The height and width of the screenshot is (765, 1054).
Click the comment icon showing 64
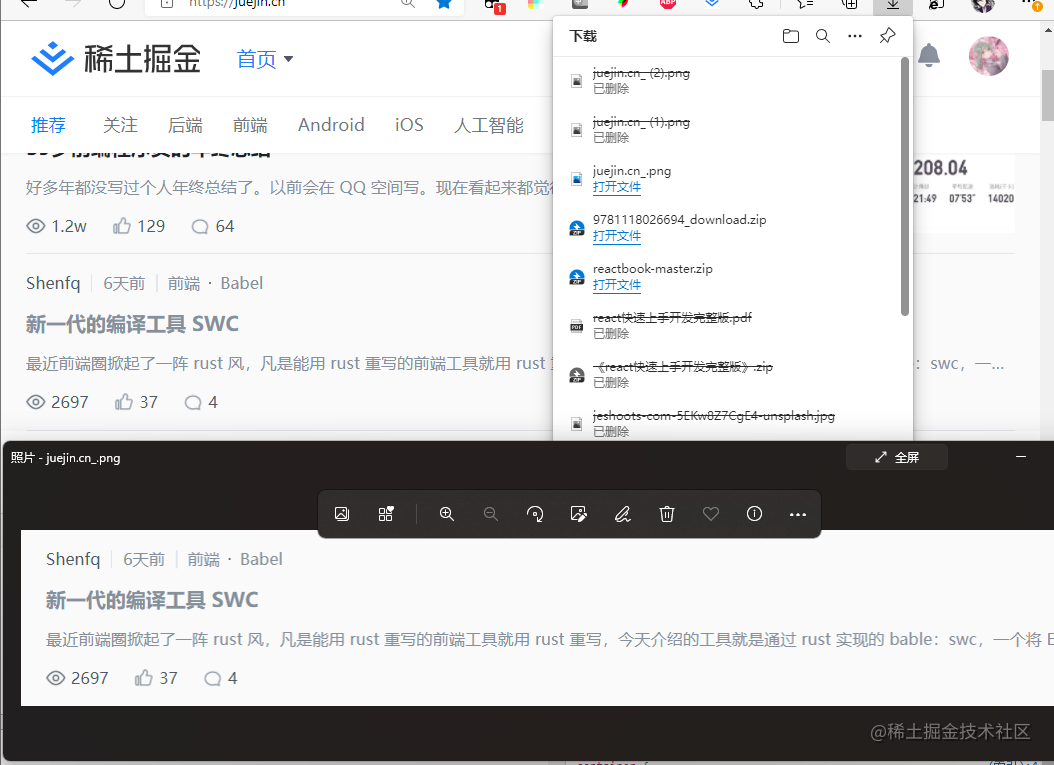[200, 227]
